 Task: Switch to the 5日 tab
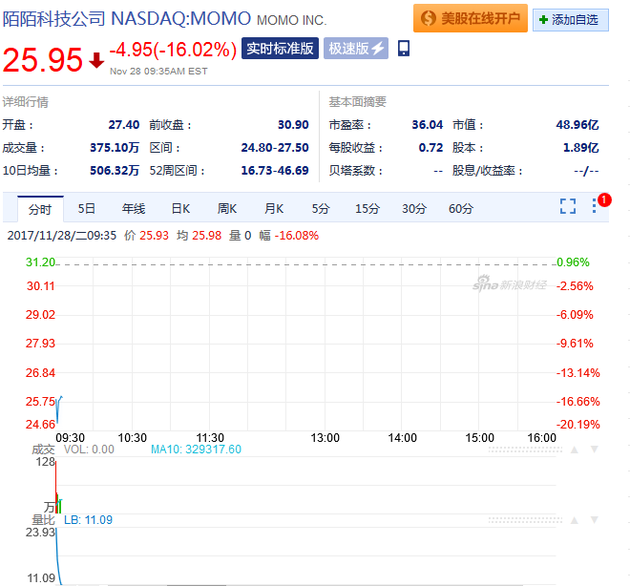point(86,209)
